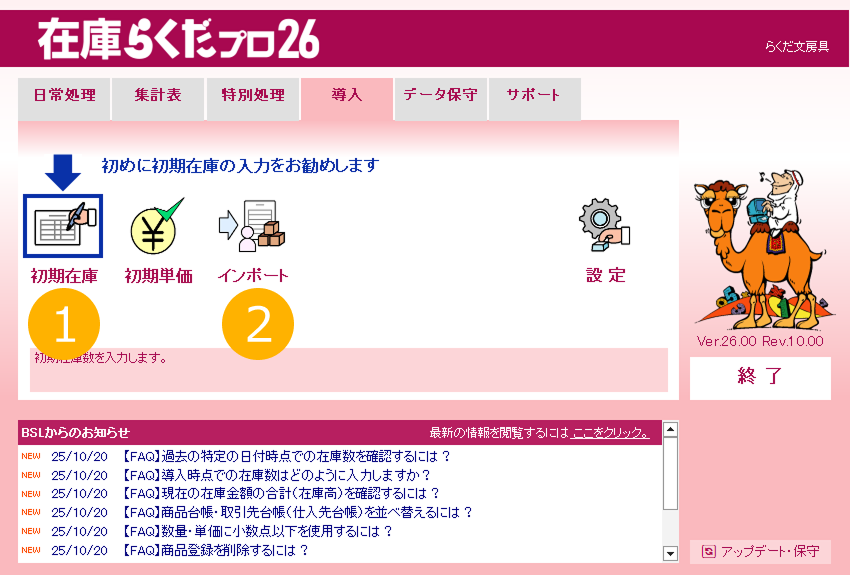Click the orange circle numbered 1

[x=64, y=324]
